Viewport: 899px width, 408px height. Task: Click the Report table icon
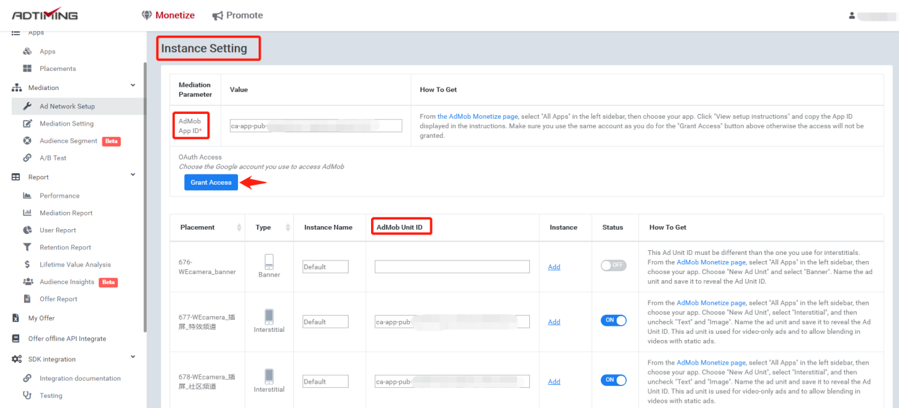click(x=16, y=177)
